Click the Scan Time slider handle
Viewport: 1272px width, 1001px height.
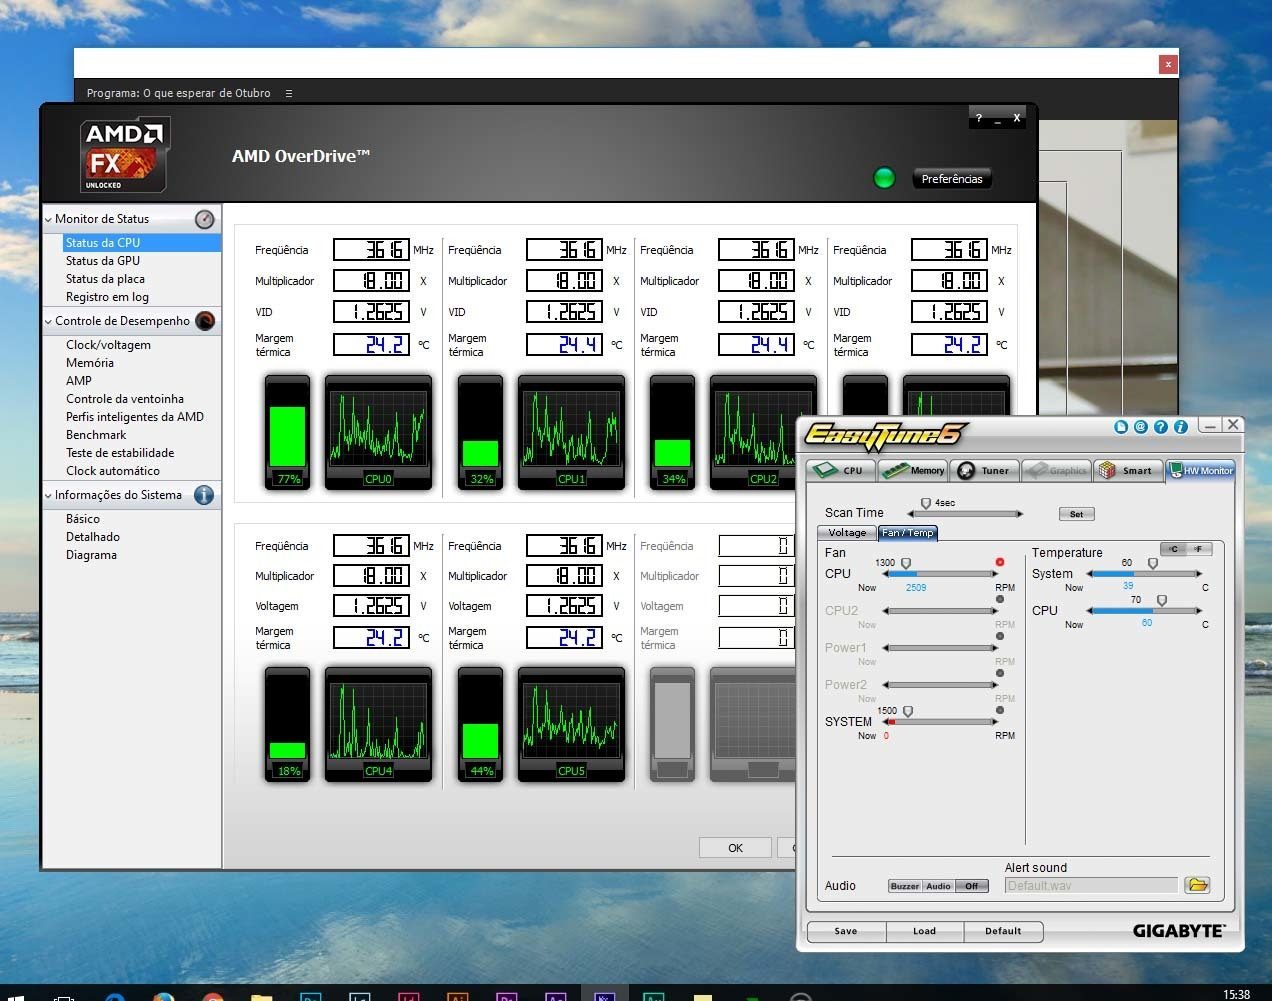point(926,504)
